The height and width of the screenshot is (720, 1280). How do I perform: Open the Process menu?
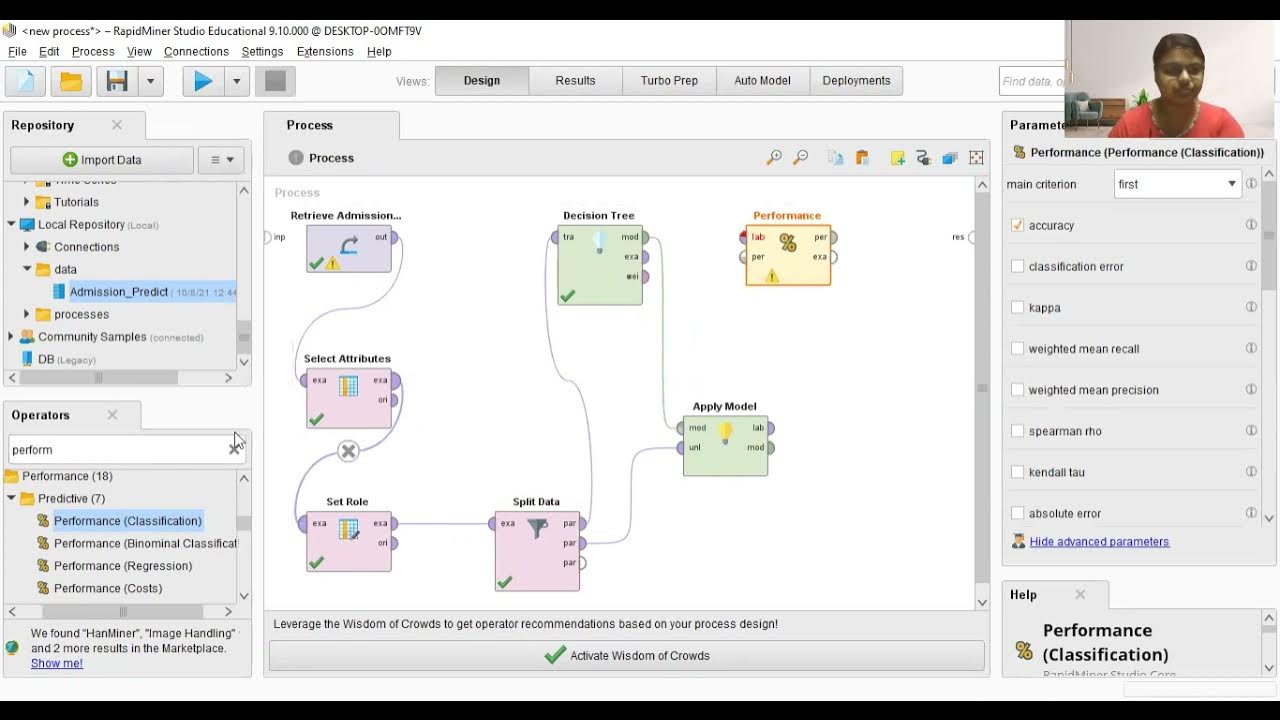pos(93,51)
